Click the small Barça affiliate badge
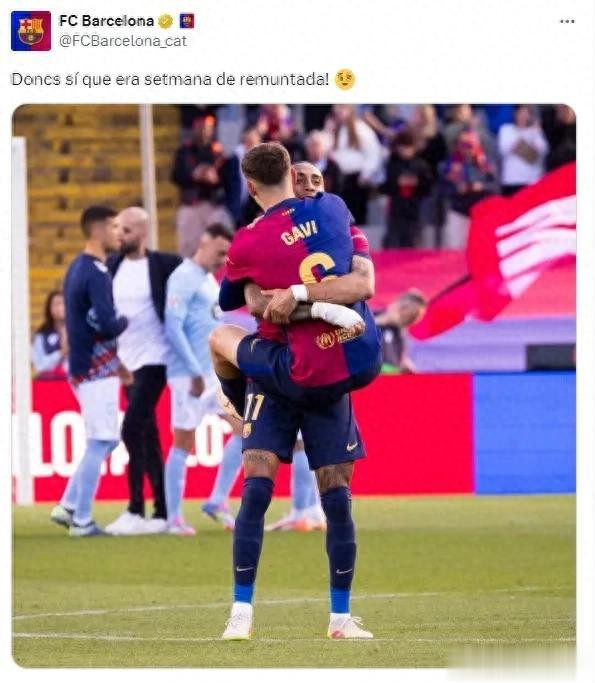Viewport: 595px width, 683px height. coord(187,21)
